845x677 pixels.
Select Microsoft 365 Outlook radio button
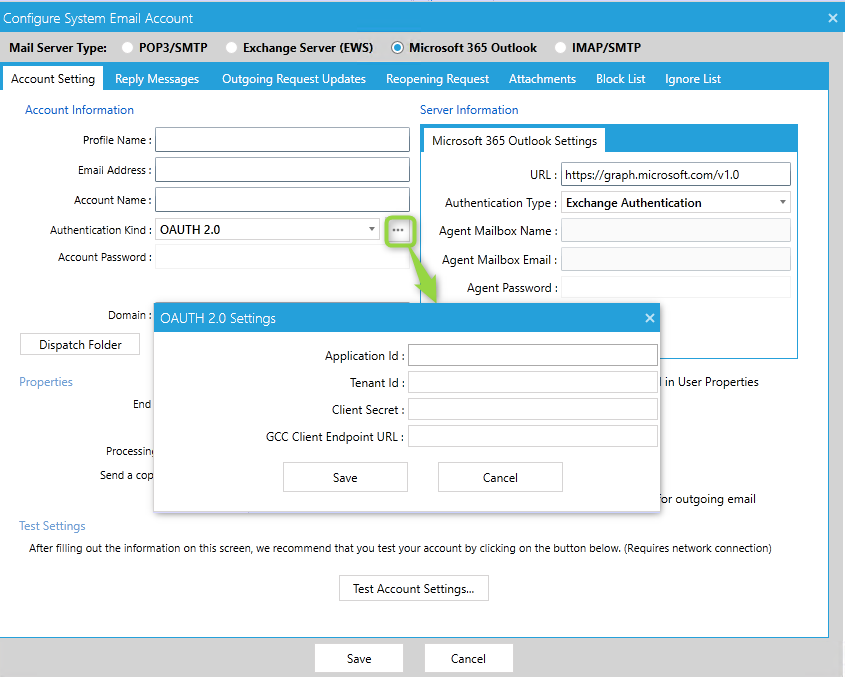397,47
